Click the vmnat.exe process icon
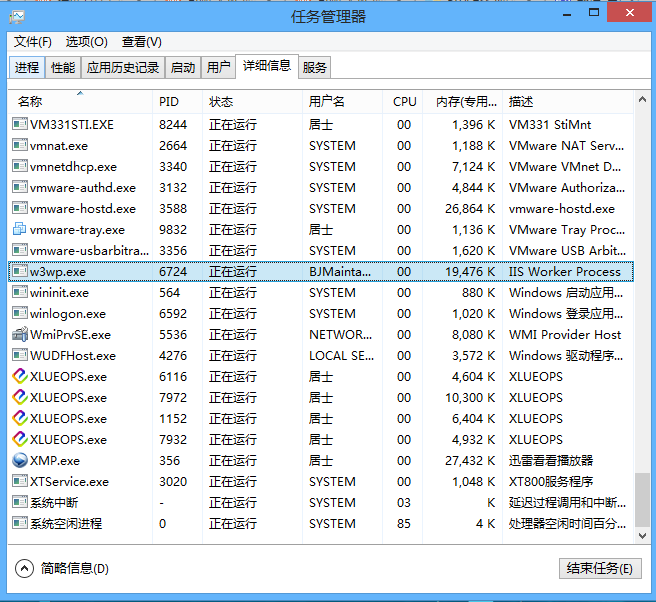656x602 pixels. [x=20, y=145]
